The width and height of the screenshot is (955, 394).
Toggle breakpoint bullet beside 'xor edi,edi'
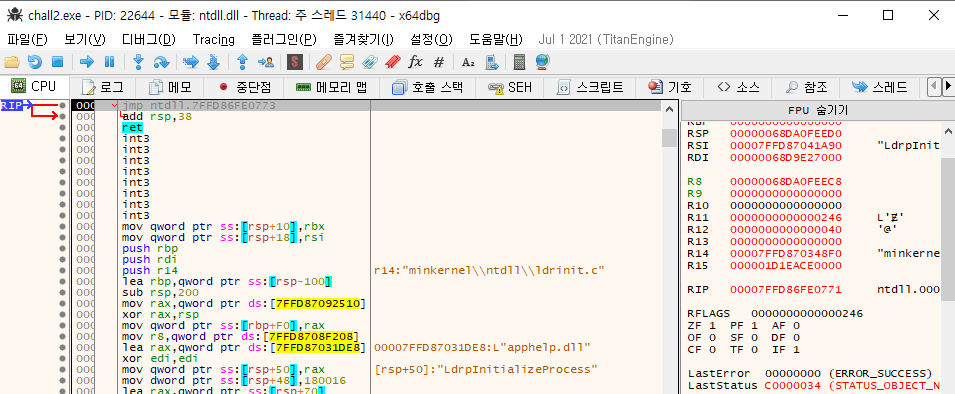[62, 359]
